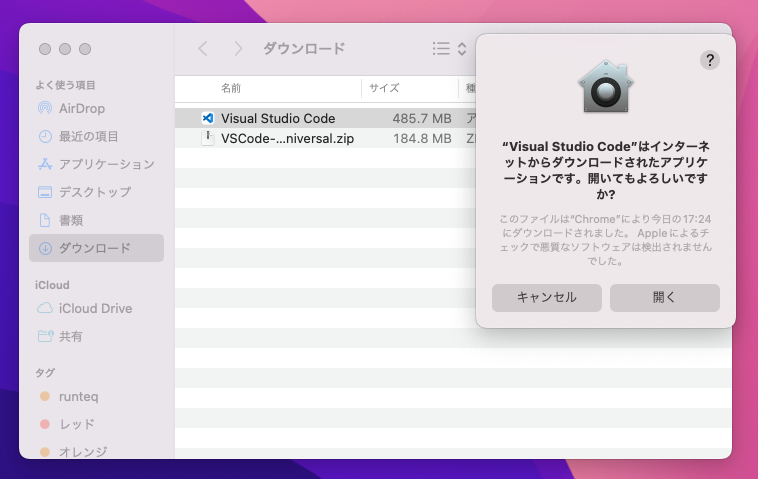This screenshot has height=479, width=758.
Task: Select the レッド red tag
Action: click(76, 424)
